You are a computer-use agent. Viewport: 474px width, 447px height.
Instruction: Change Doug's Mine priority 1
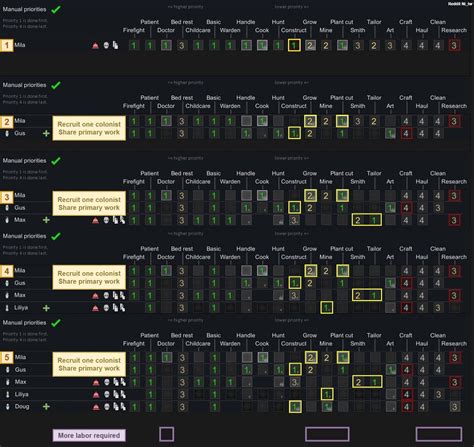[327, 407]
